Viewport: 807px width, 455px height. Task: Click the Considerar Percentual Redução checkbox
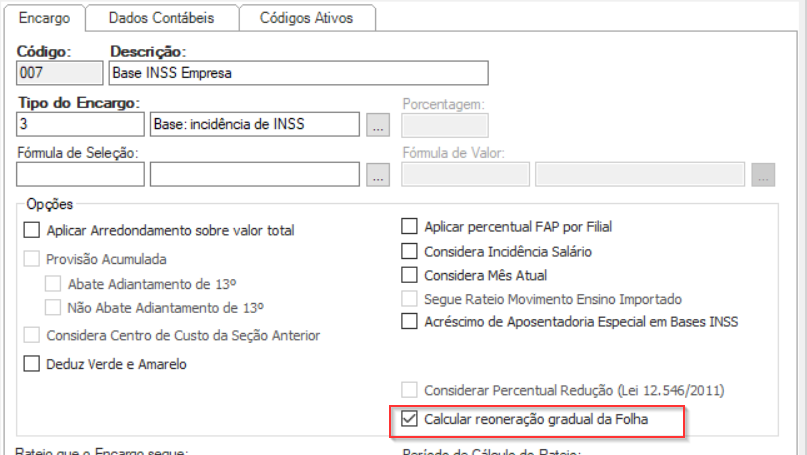409,390
